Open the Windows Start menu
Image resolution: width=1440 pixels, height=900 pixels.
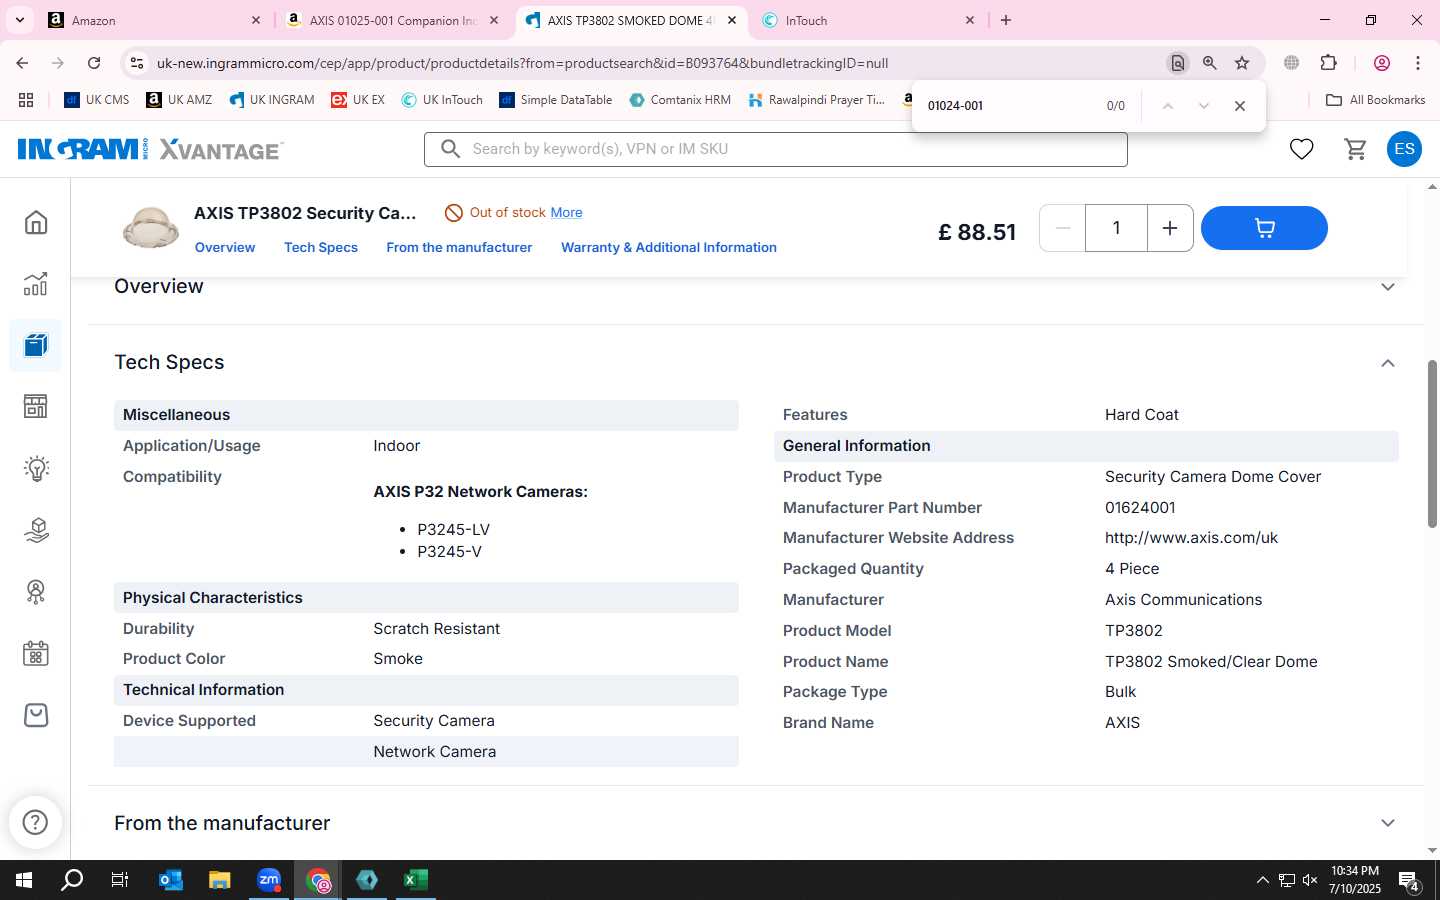[24, 880]
